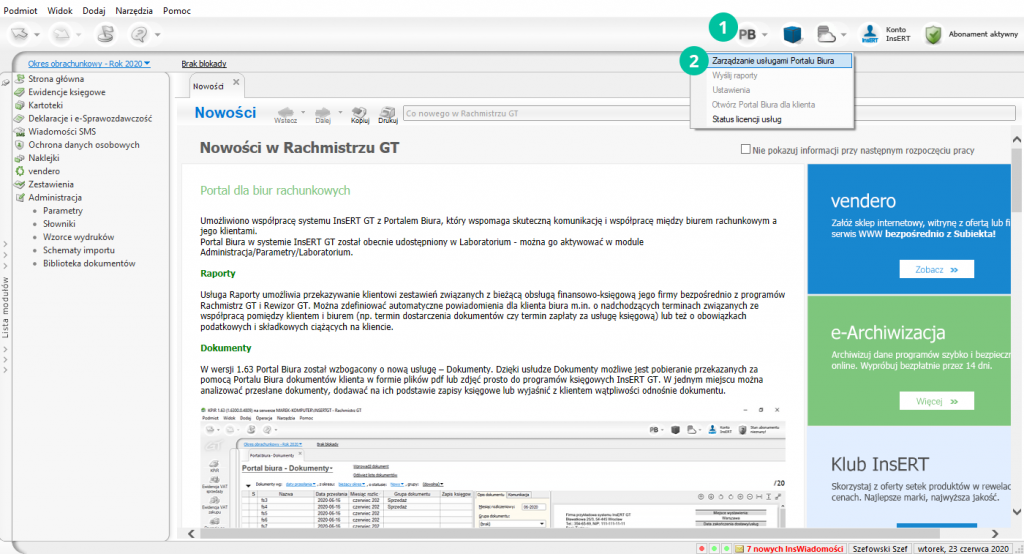Click Szefowski Szef in status bar
Viewport: 1024px width, 554px height.
[880, 549]
